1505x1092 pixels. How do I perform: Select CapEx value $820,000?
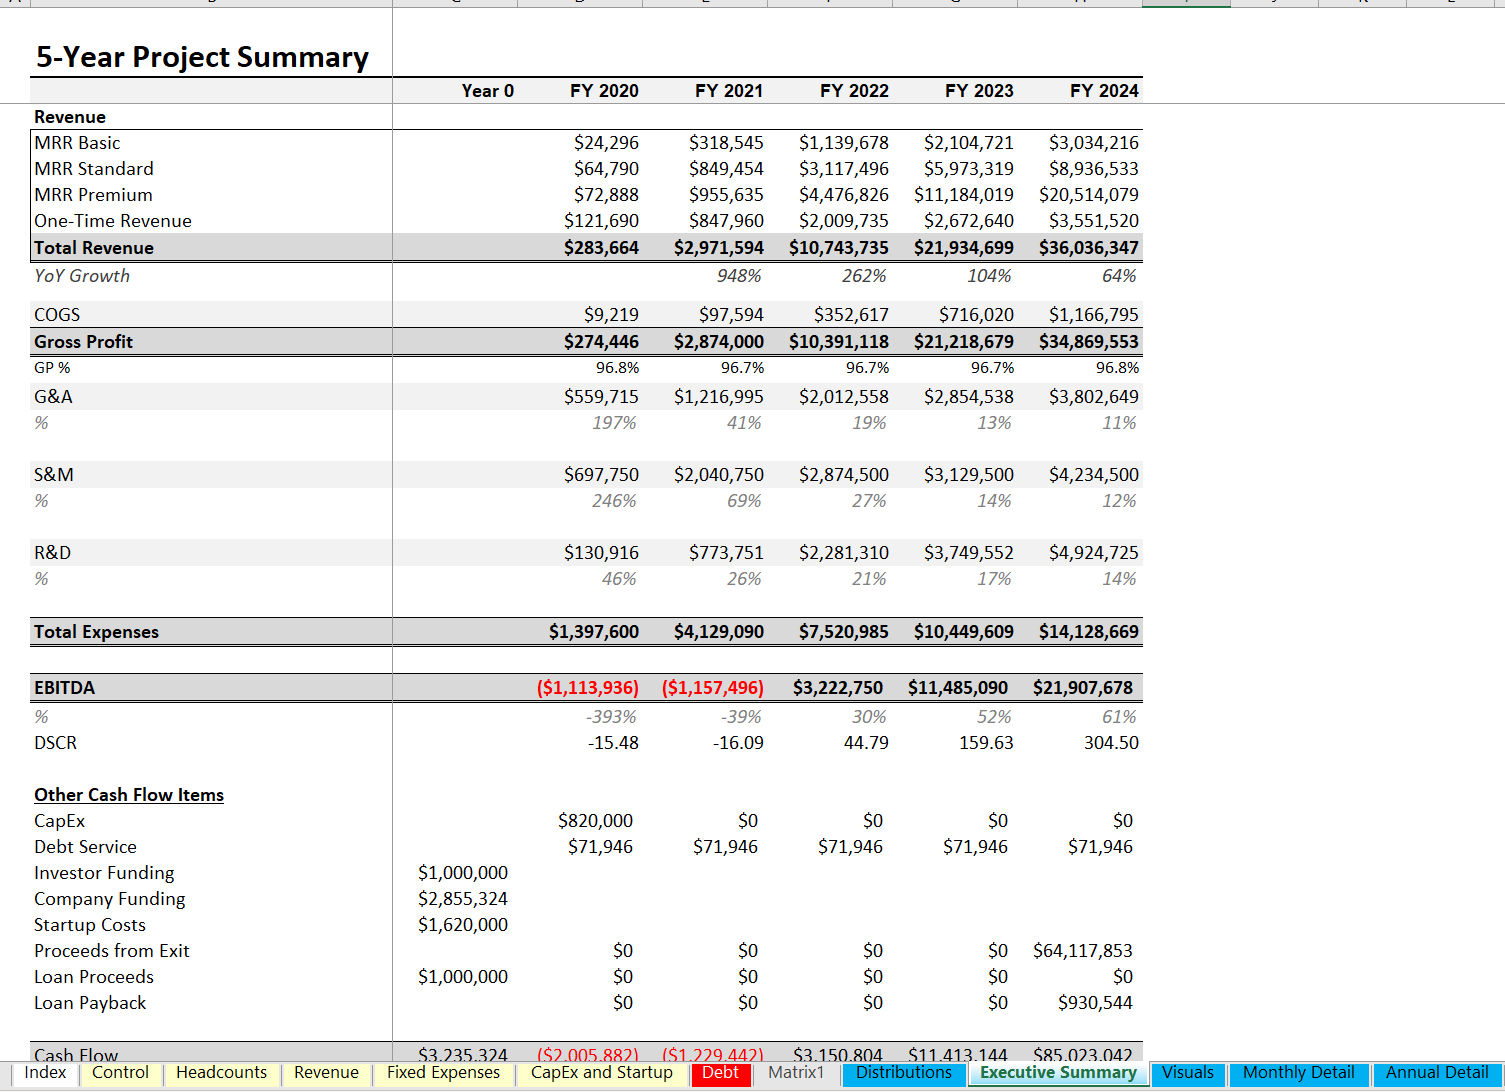point(595,821)
